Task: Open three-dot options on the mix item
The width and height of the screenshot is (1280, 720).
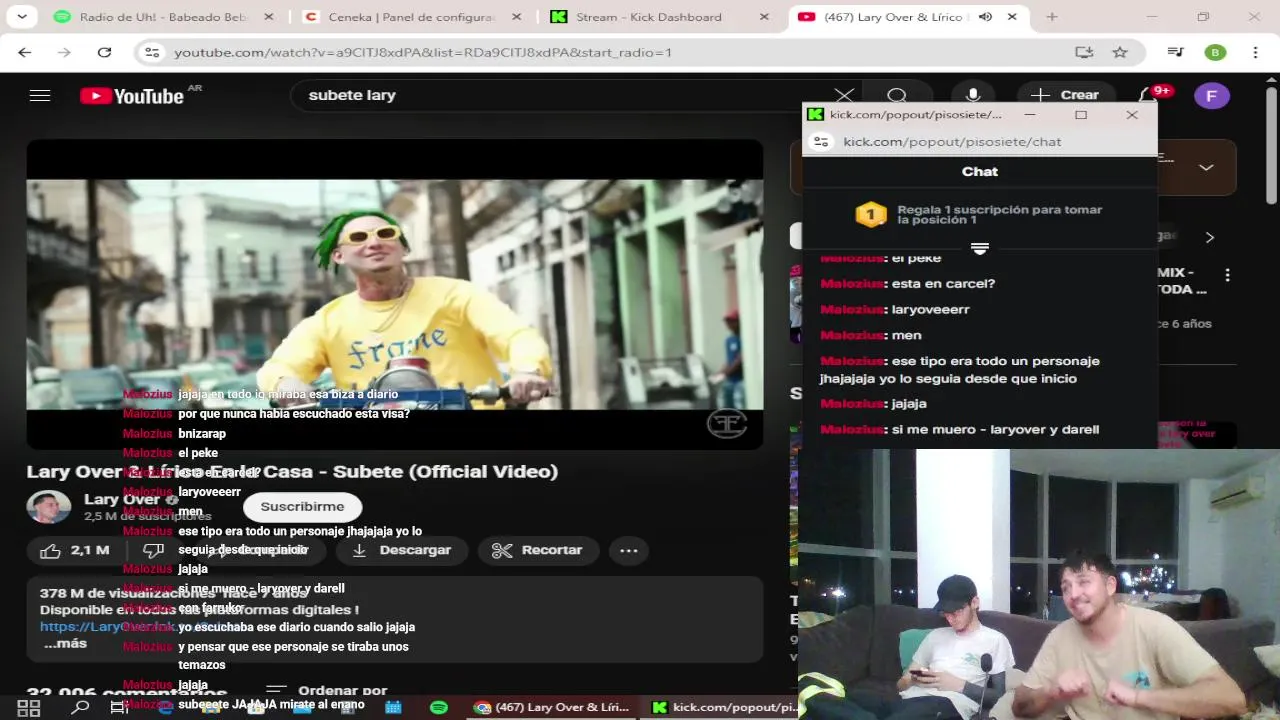Action: coord(1227,275)
